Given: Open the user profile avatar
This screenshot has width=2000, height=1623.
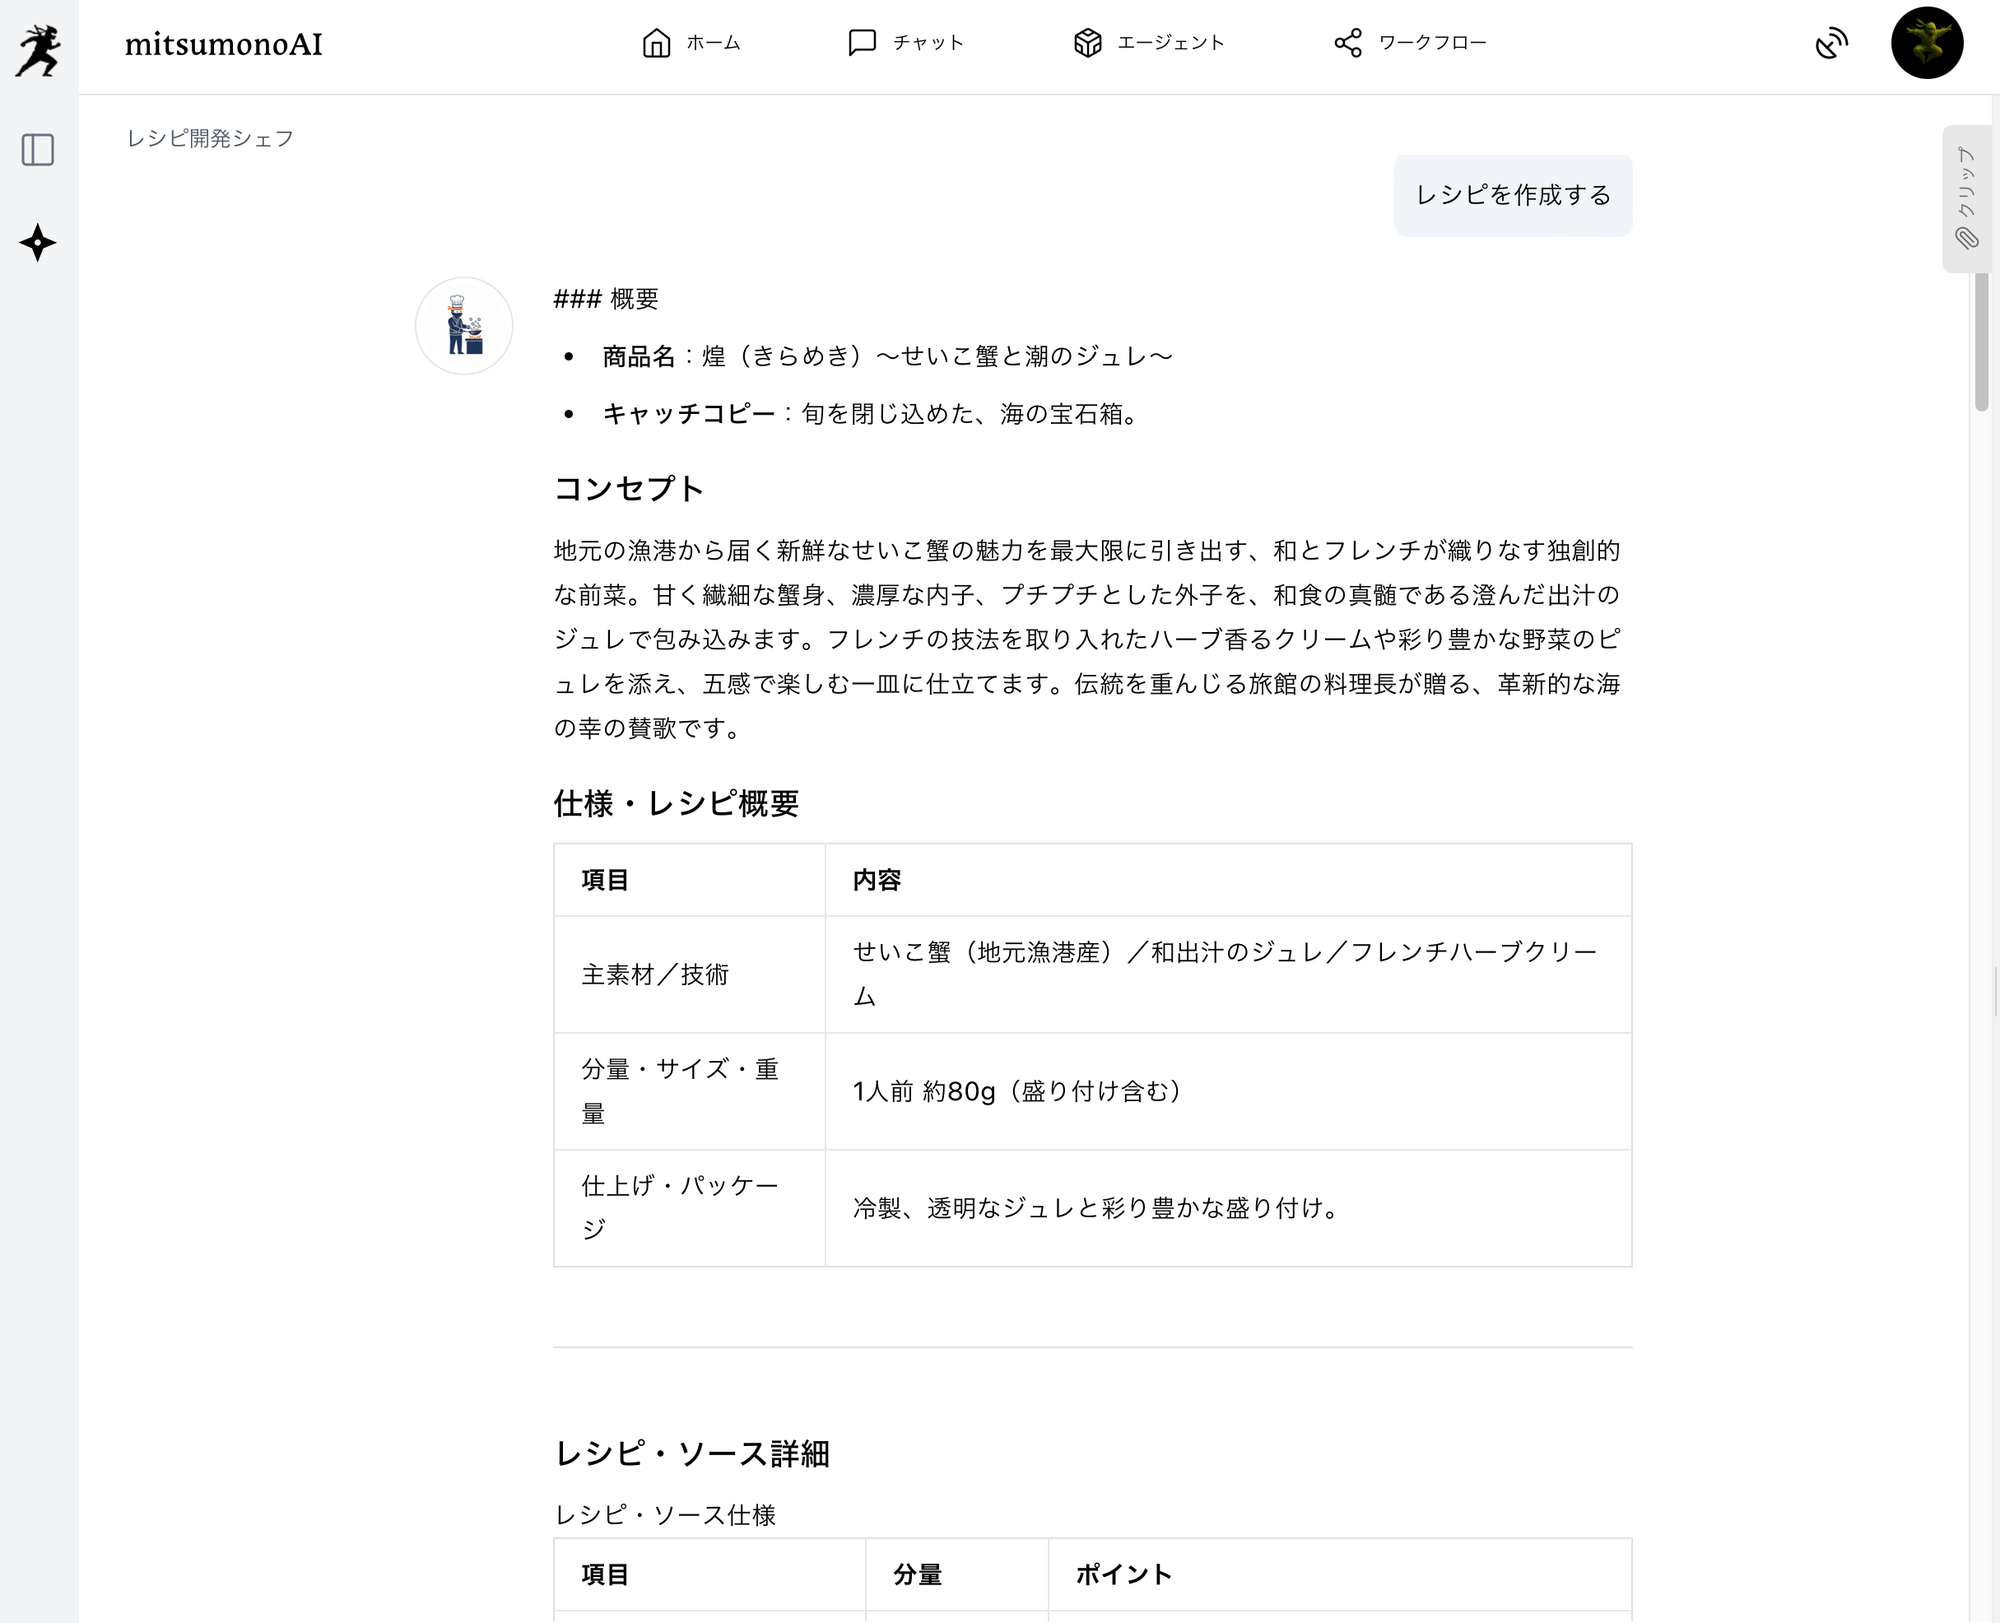Looking at the screenshot, I should pos(1926,43).
